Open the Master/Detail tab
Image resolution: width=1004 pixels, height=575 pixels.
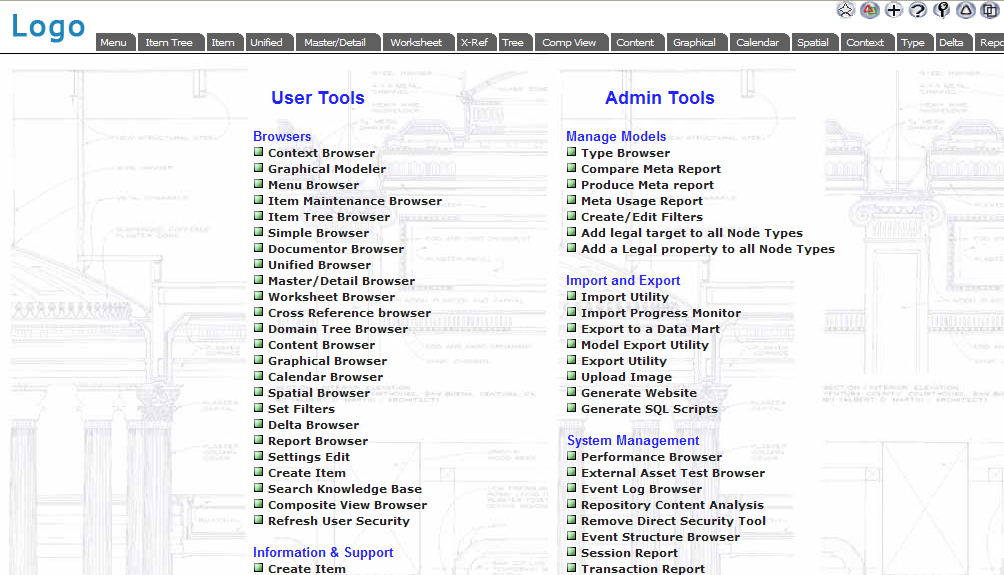(x=335, y=42)
